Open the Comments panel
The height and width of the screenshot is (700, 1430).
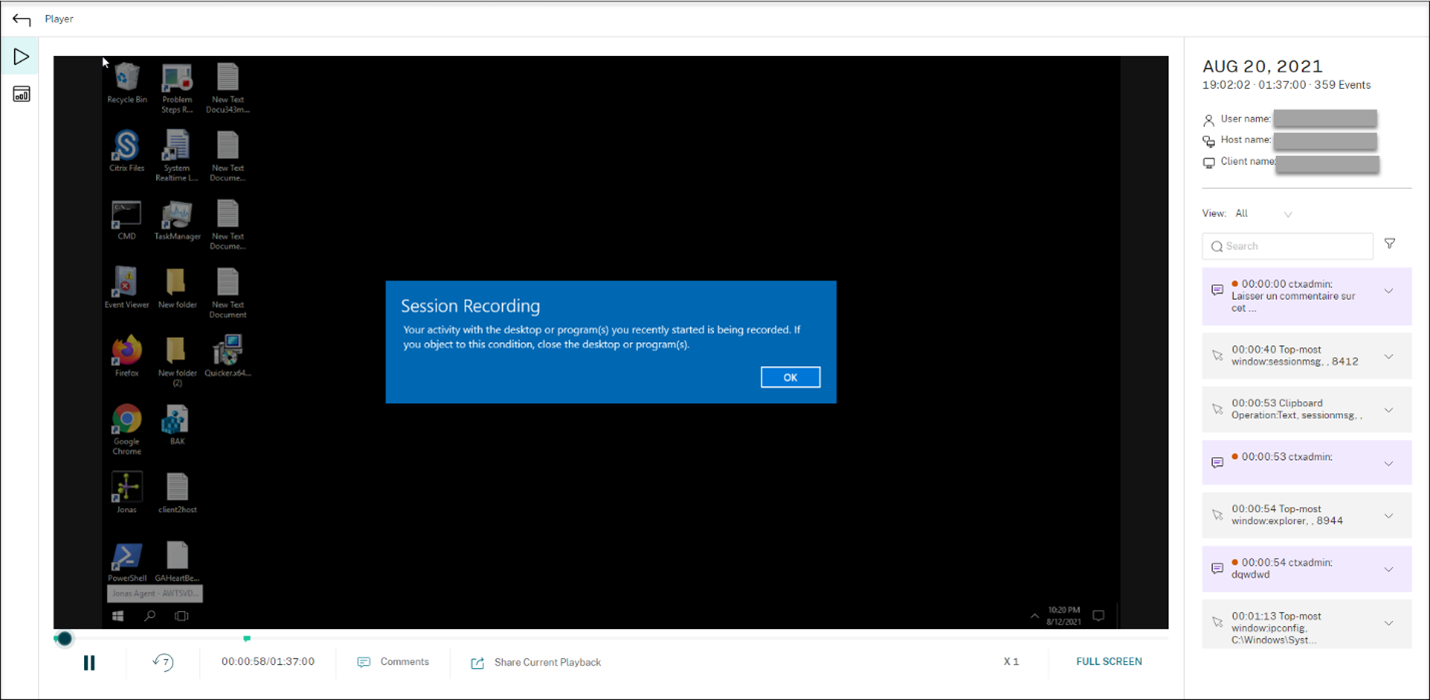(393, 662)
